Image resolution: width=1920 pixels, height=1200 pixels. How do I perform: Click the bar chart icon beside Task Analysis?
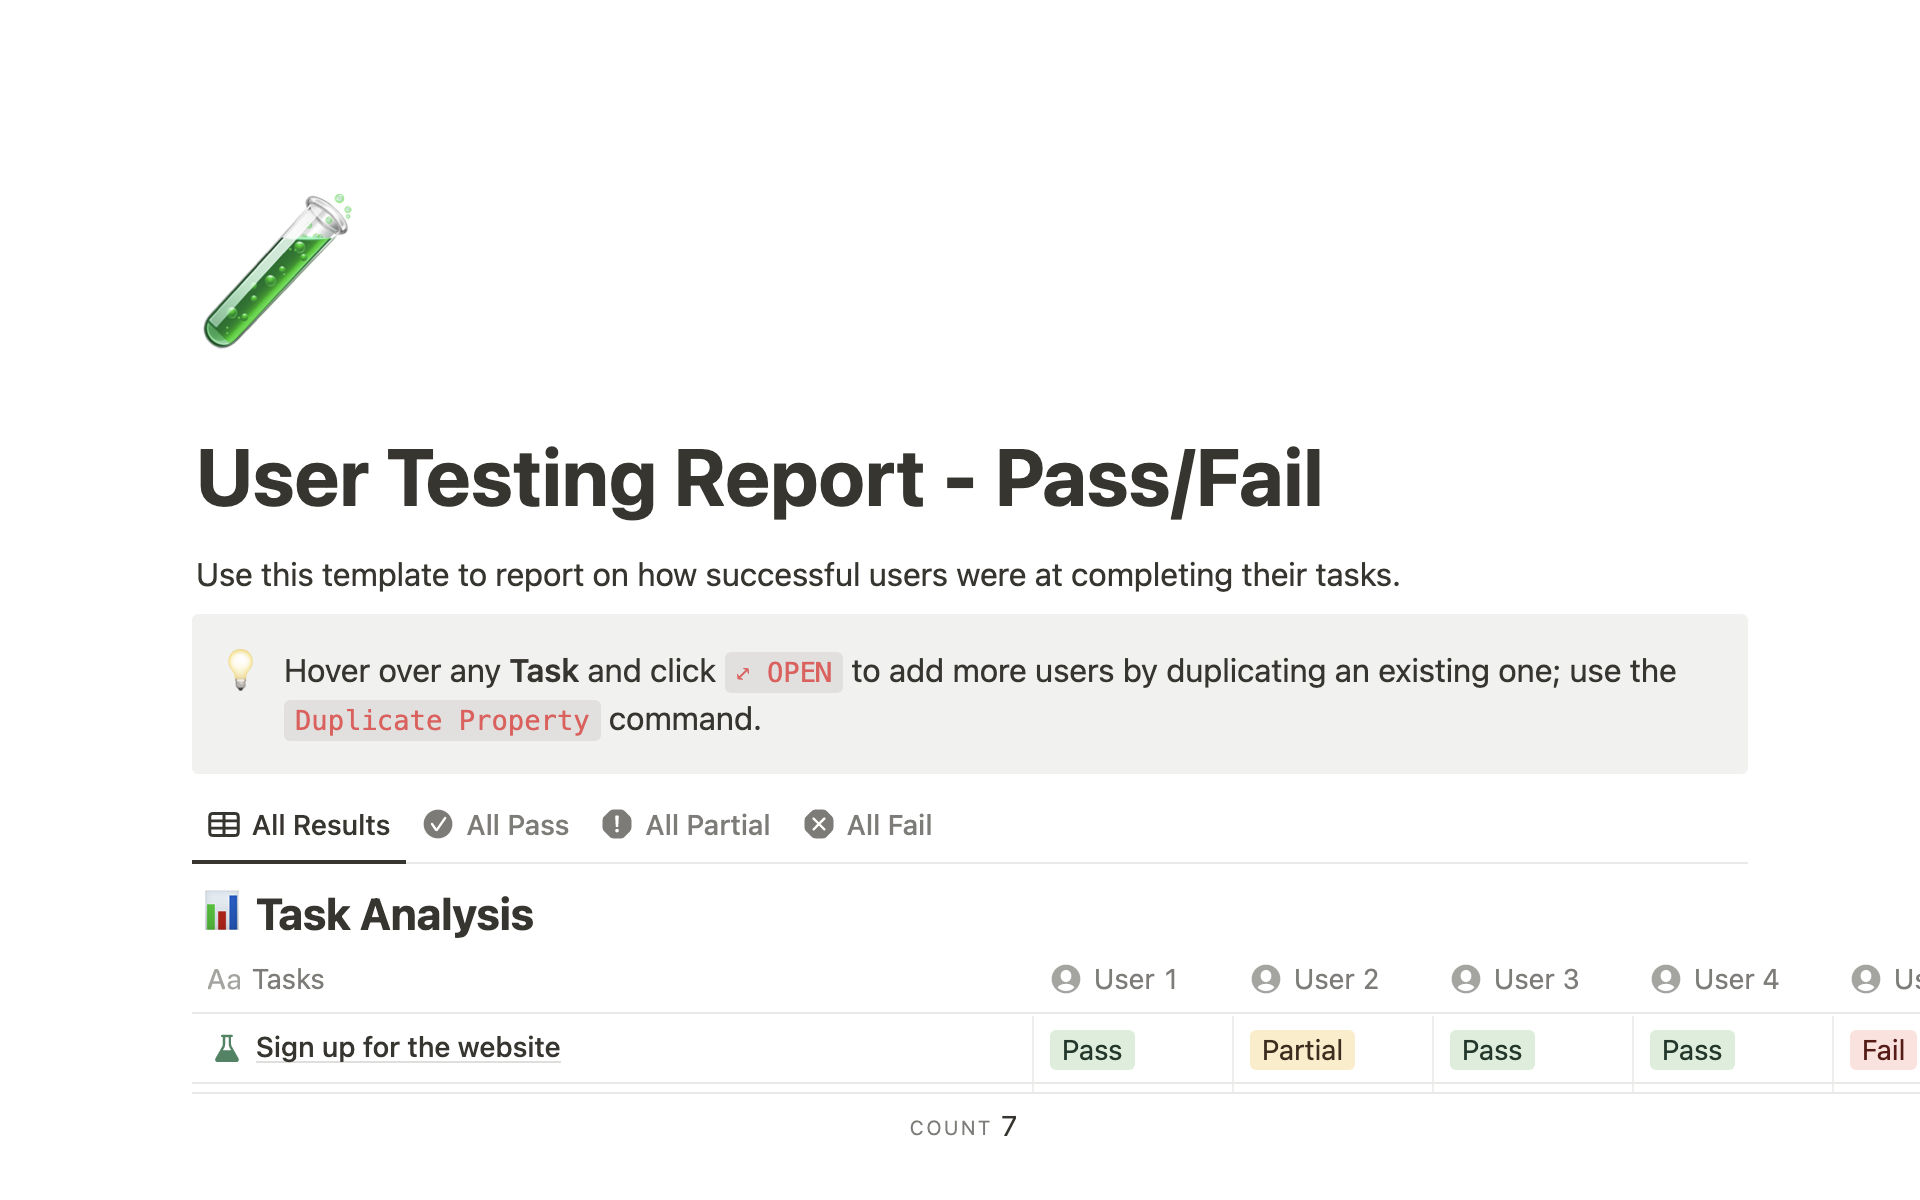pyautogui.click(x=222, y=912)
